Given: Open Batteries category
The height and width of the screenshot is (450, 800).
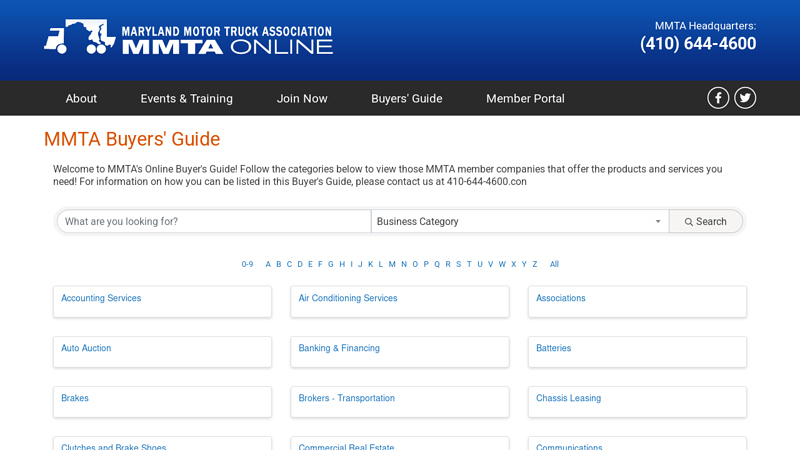Looking at the screenshot, I should click(x=554, y=348).
